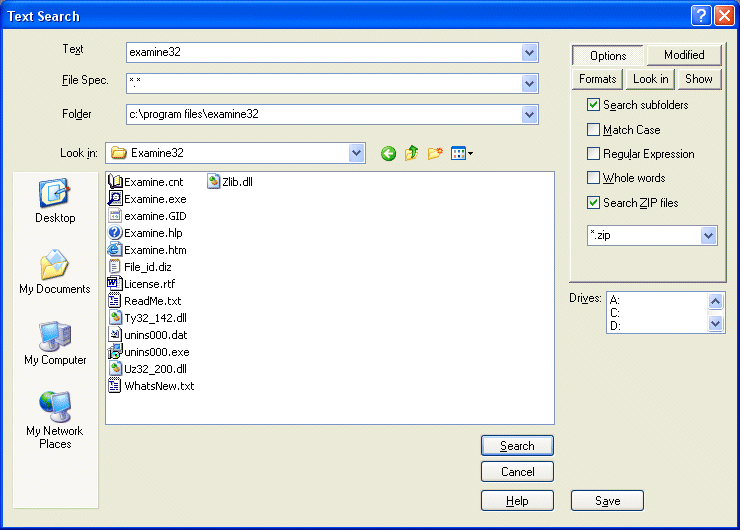Open My Documents in places bar

click(55, 264)
